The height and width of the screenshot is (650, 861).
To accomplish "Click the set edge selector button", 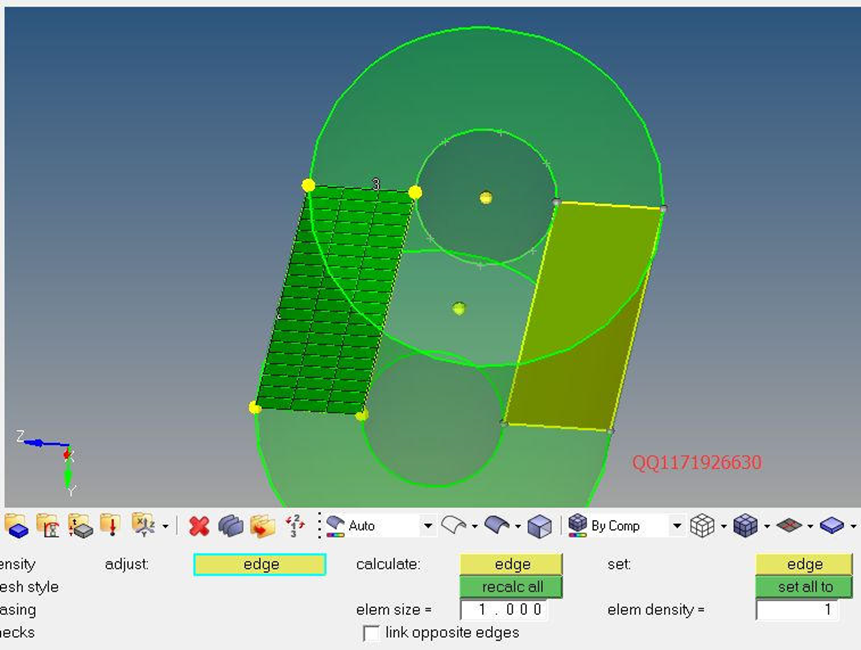I will 804,564.
